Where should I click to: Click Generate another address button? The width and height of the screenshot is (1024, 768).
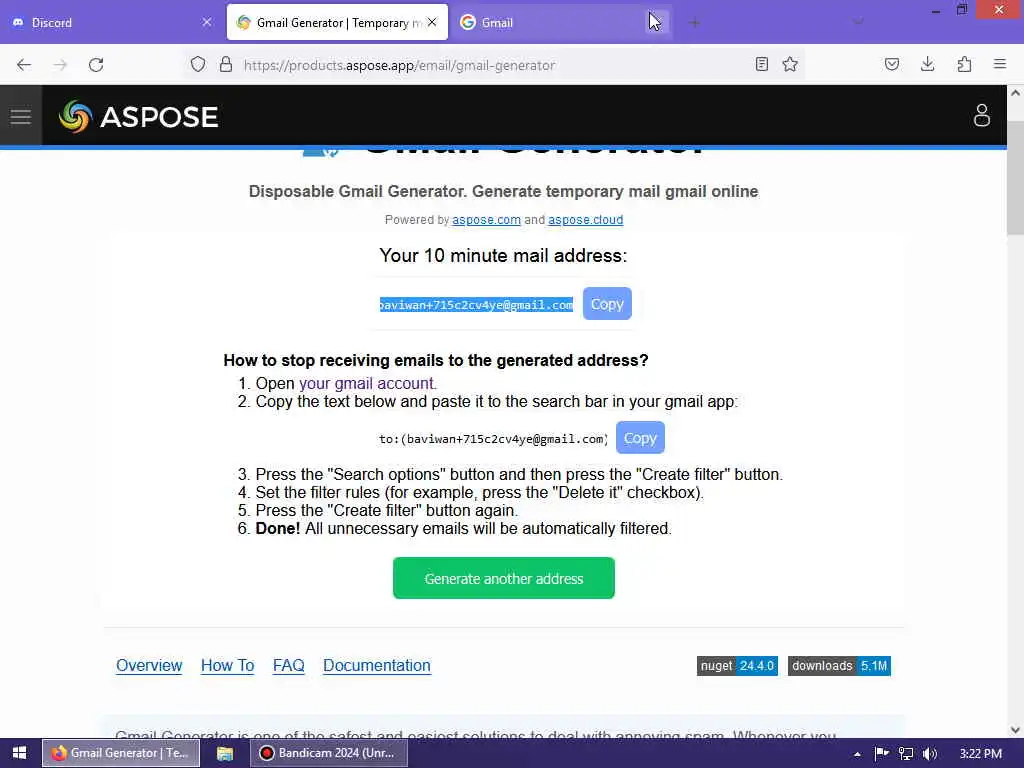[x=504, y=578]
